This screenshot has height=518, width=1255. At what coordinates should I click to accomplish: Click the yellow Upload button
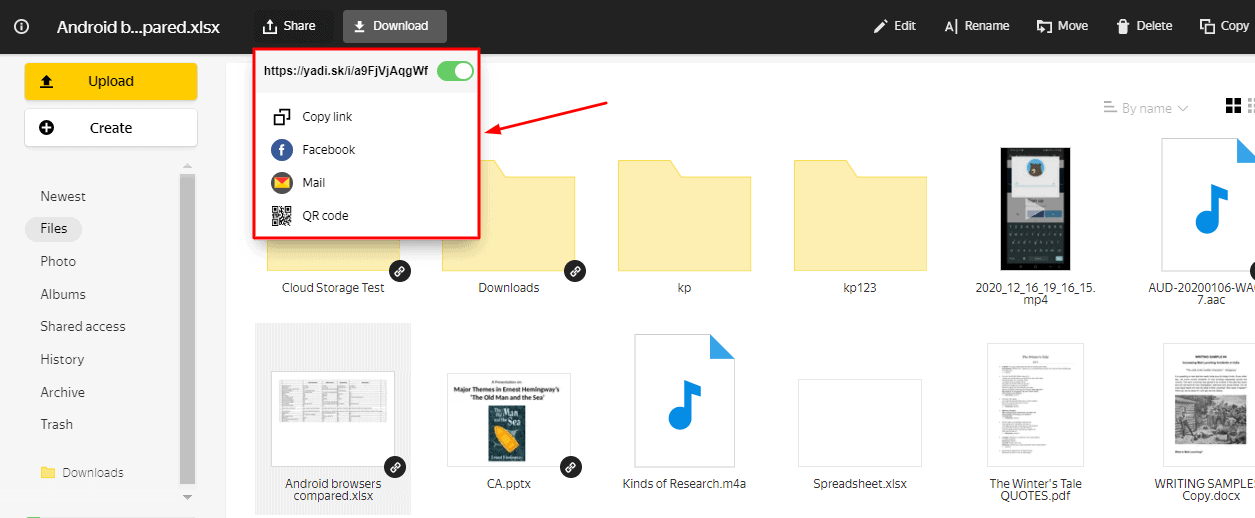click(x=111, y=82)
